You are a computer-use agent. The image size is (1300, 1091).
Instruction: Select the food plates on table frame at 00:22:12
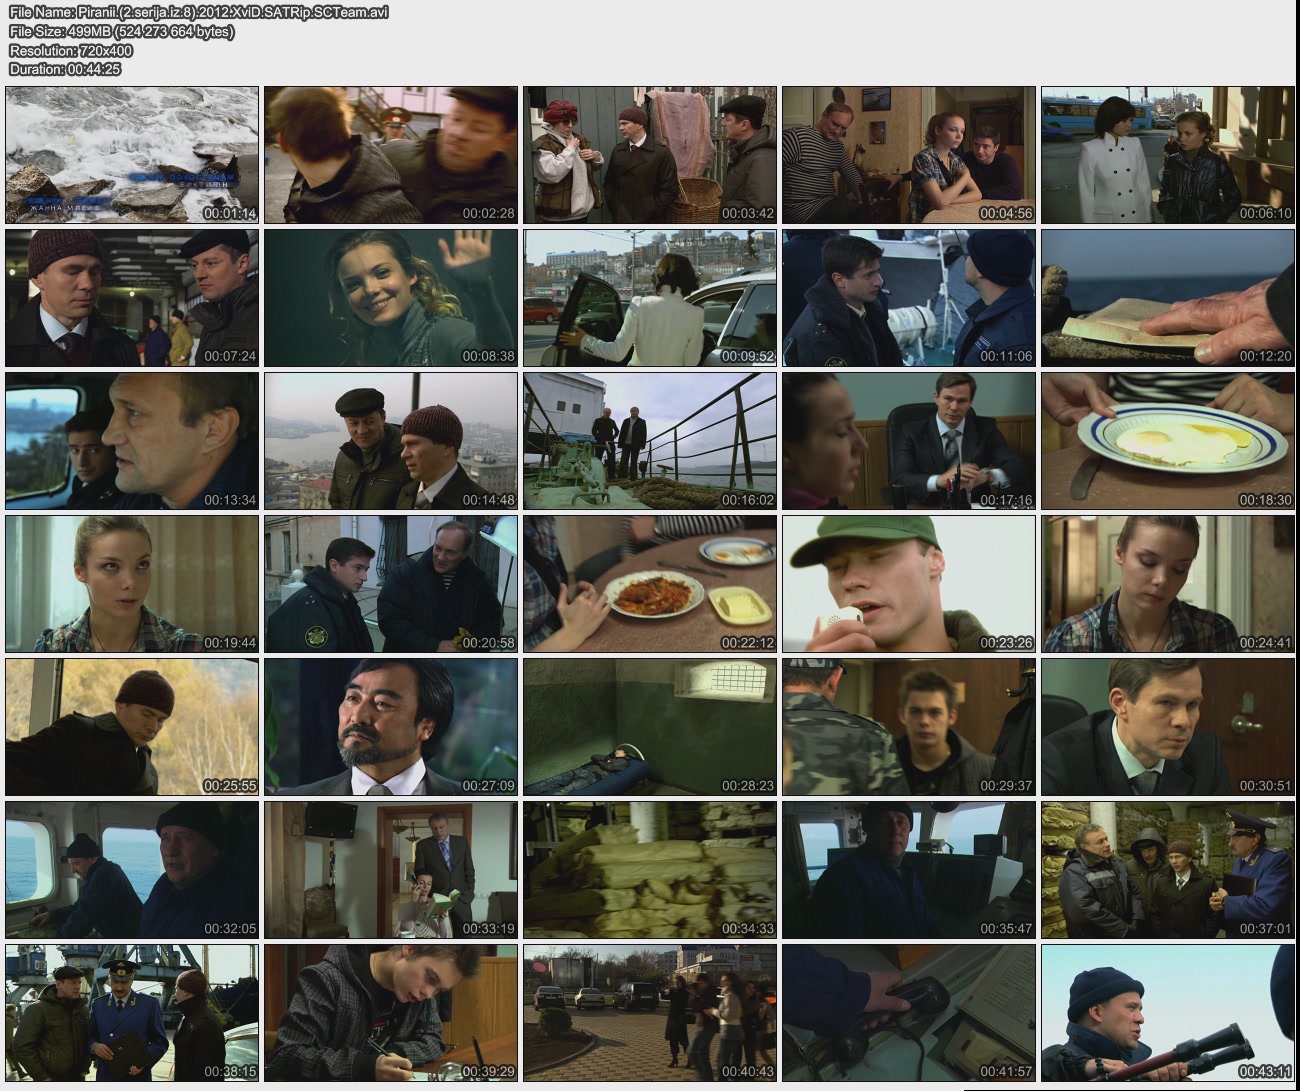click(650, 584)
